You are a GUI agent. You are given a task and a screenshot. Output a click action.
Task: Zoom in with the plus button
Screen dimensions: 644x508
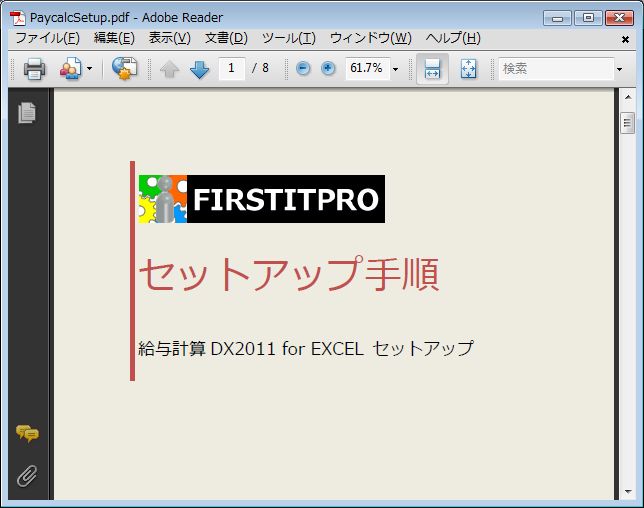328,68
